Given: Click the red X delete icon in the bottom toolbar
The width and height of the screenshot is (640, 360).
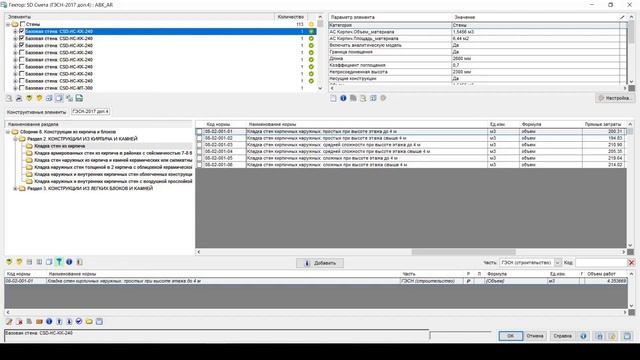Looking at the screenshot, I should [19, 322].
